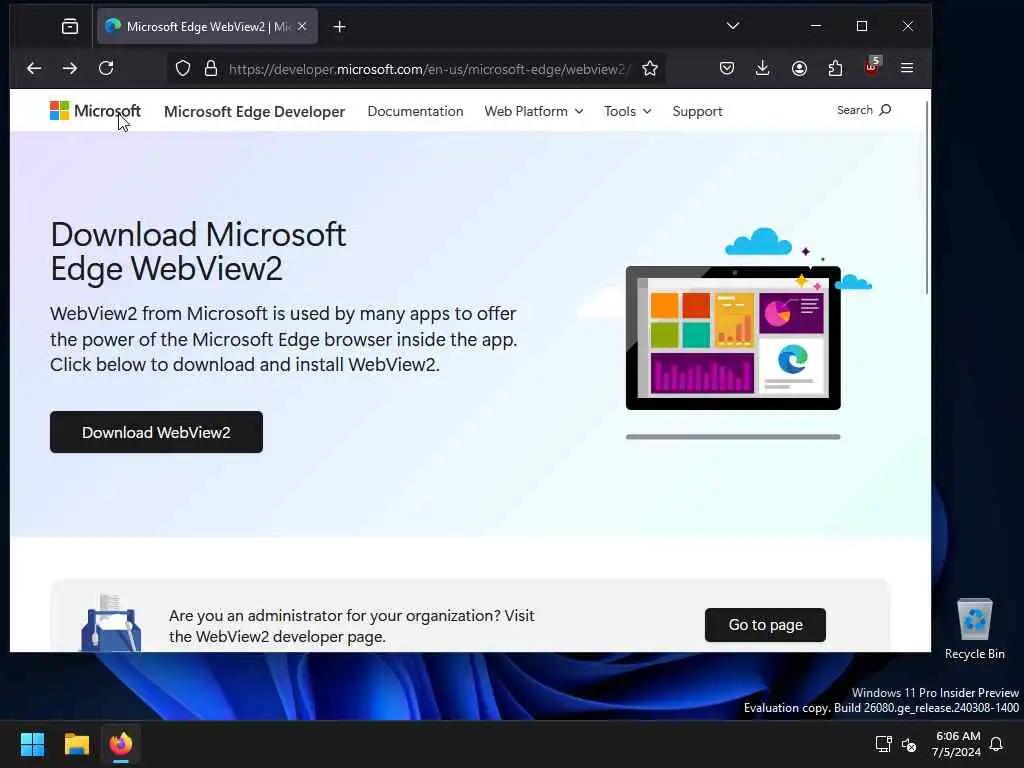Open File Explorer from taskbar

coord(76,744)
